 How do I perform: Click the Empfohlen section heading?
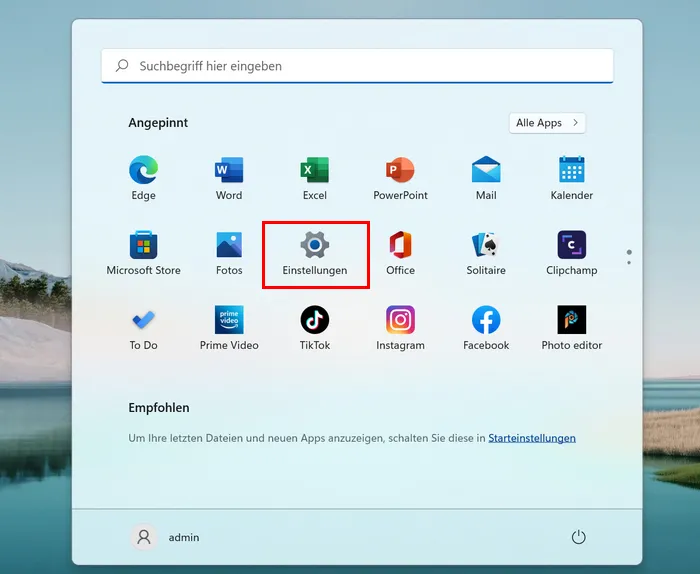tap(159, 408)
